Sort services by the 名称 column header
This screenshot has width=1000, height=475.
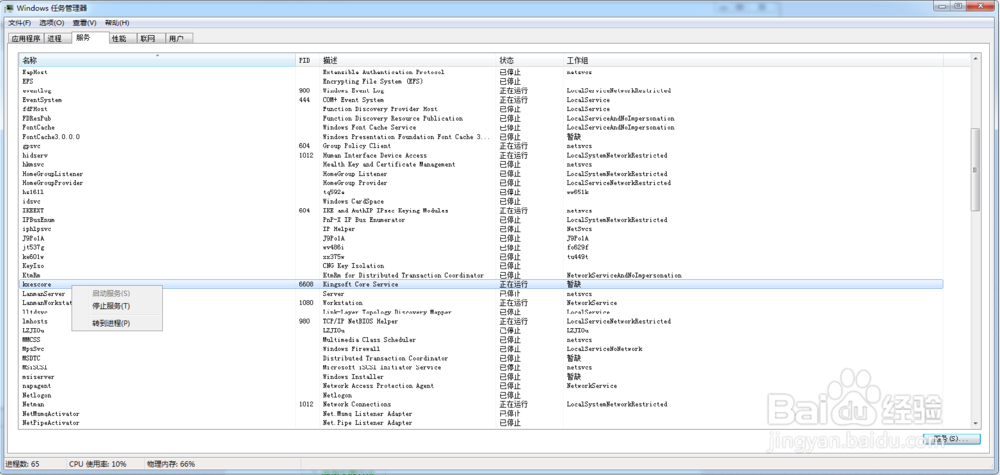pos(157,61)
